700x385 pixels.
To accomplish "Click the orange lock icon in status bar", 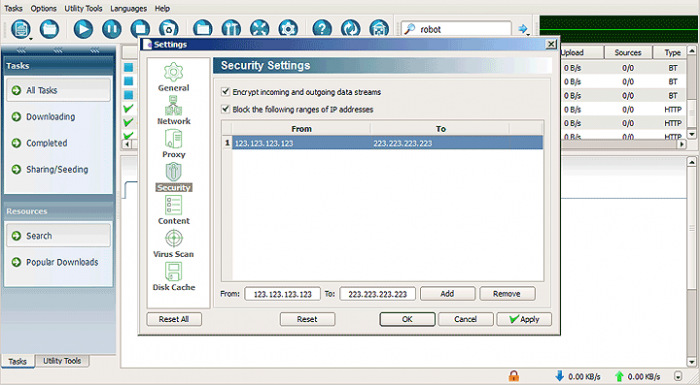I will 514,376.
